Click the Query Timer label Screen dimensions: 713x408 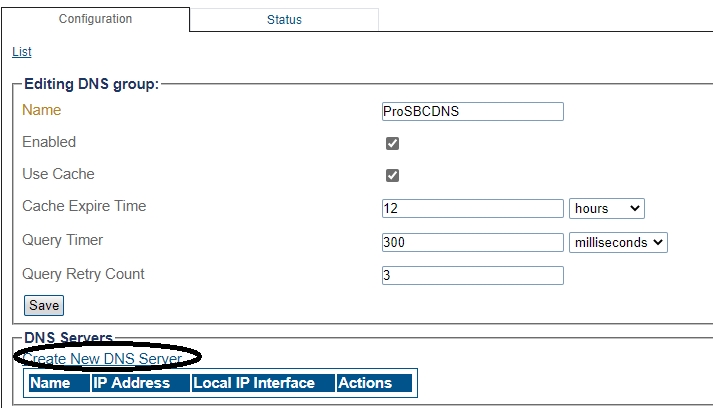pyautogui.click(x=63, y=240)
